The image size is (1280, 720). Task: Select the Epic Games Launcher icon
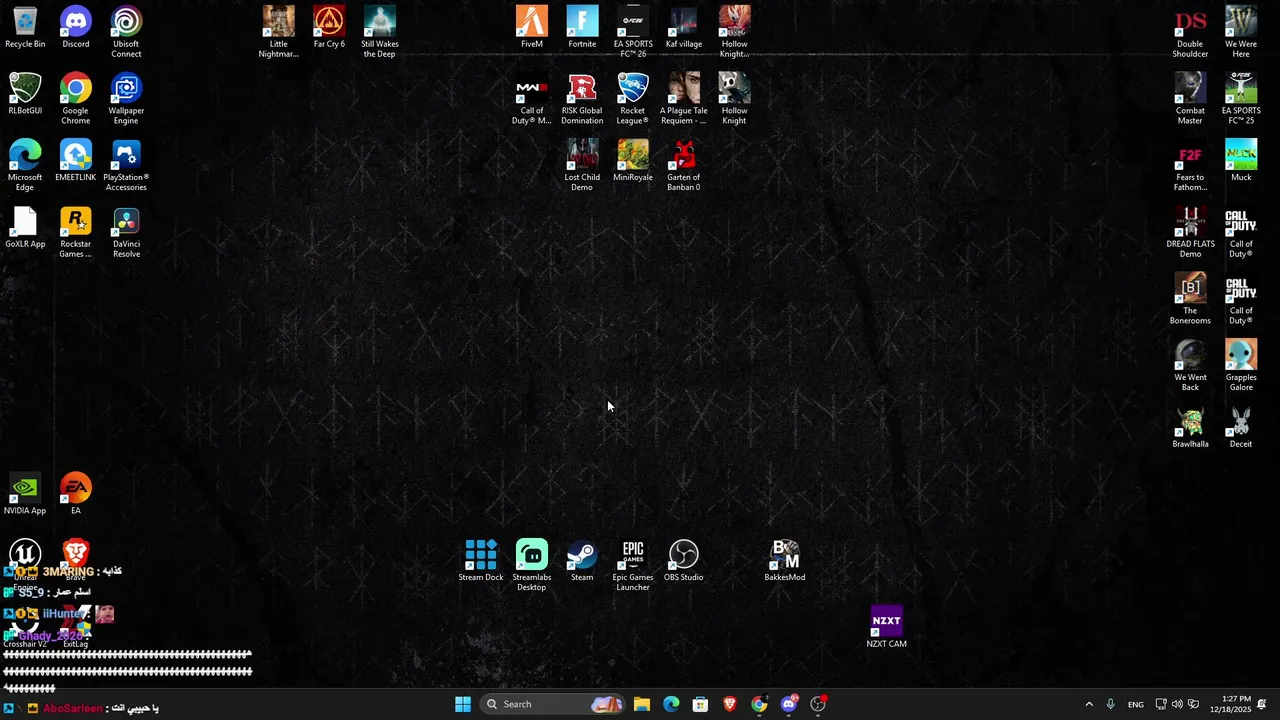coord(633,565)
